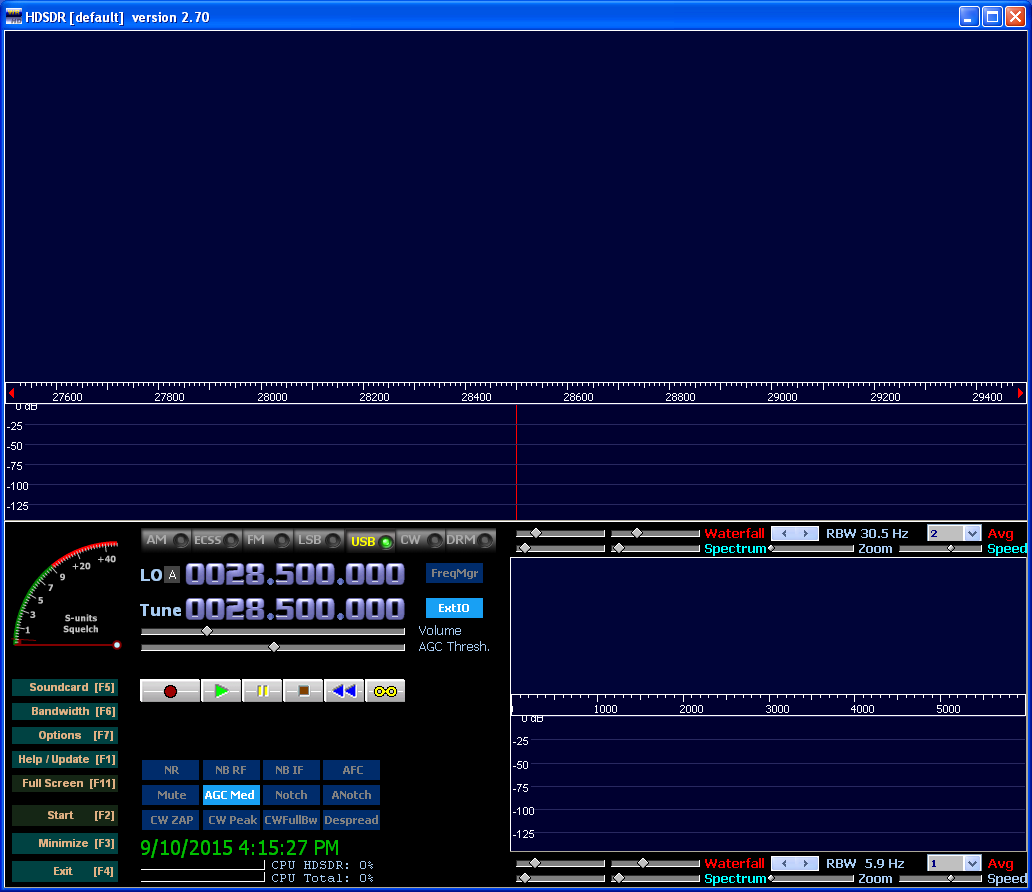Screen dimensions: 1032x892
Task: Switch demodulation mode to CW
Action: (x=421, y=539)
